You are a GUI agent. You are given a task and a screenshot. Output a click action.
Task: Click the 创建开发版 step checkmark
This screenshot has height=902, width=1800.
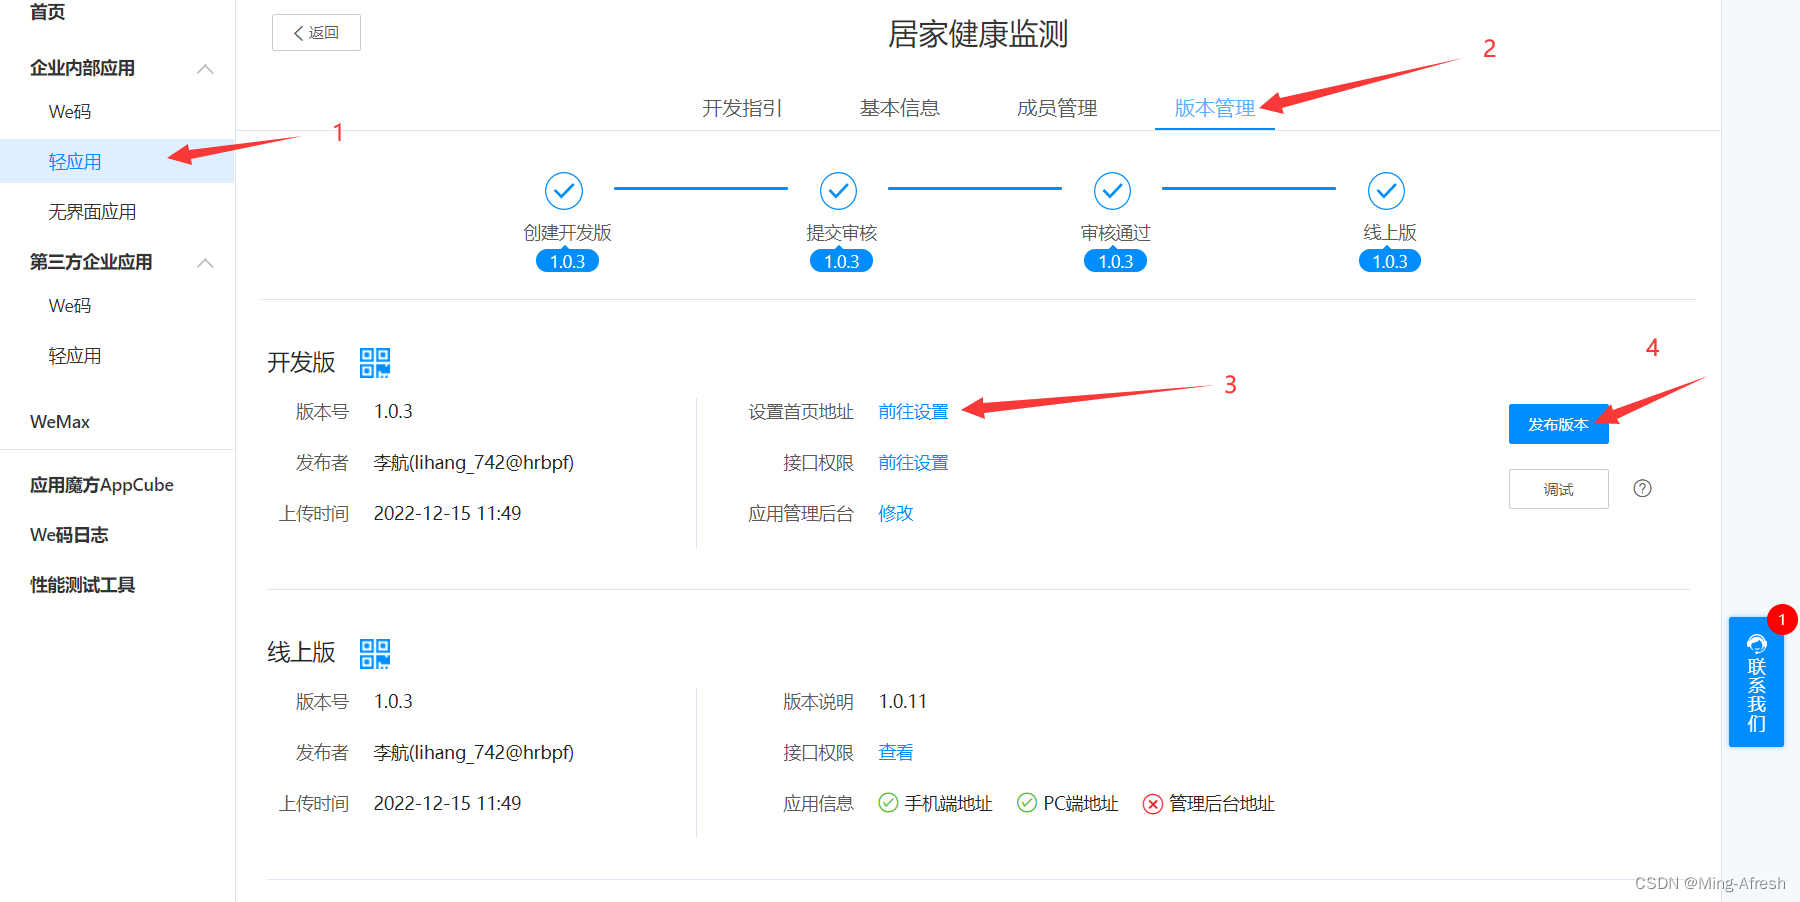pyautogui.click(x=564, y=190)
